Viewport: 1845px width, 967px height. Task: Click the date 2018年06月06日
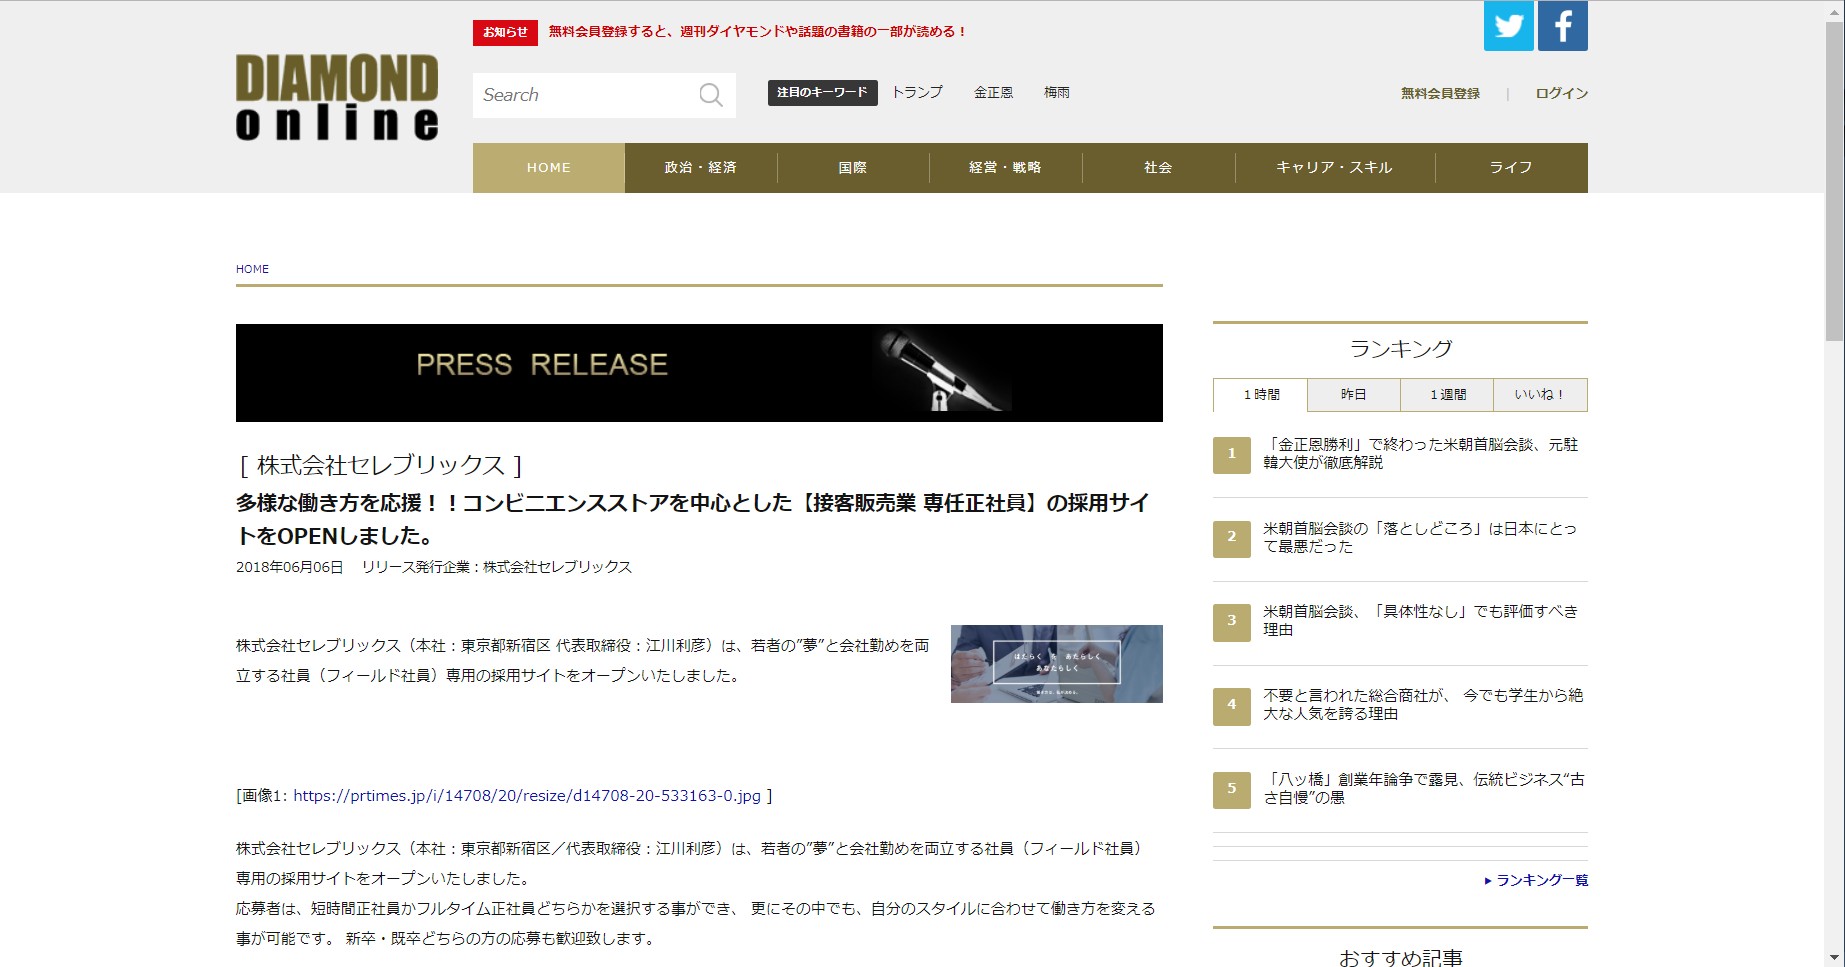289,567
